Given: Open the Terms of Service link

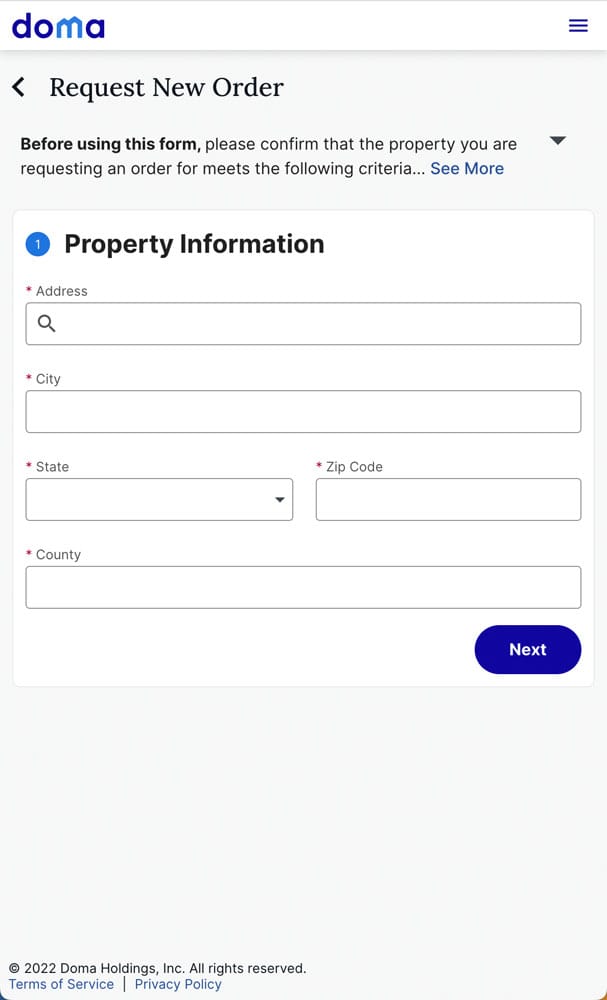Looking at the screenshot, I should 61,984.
